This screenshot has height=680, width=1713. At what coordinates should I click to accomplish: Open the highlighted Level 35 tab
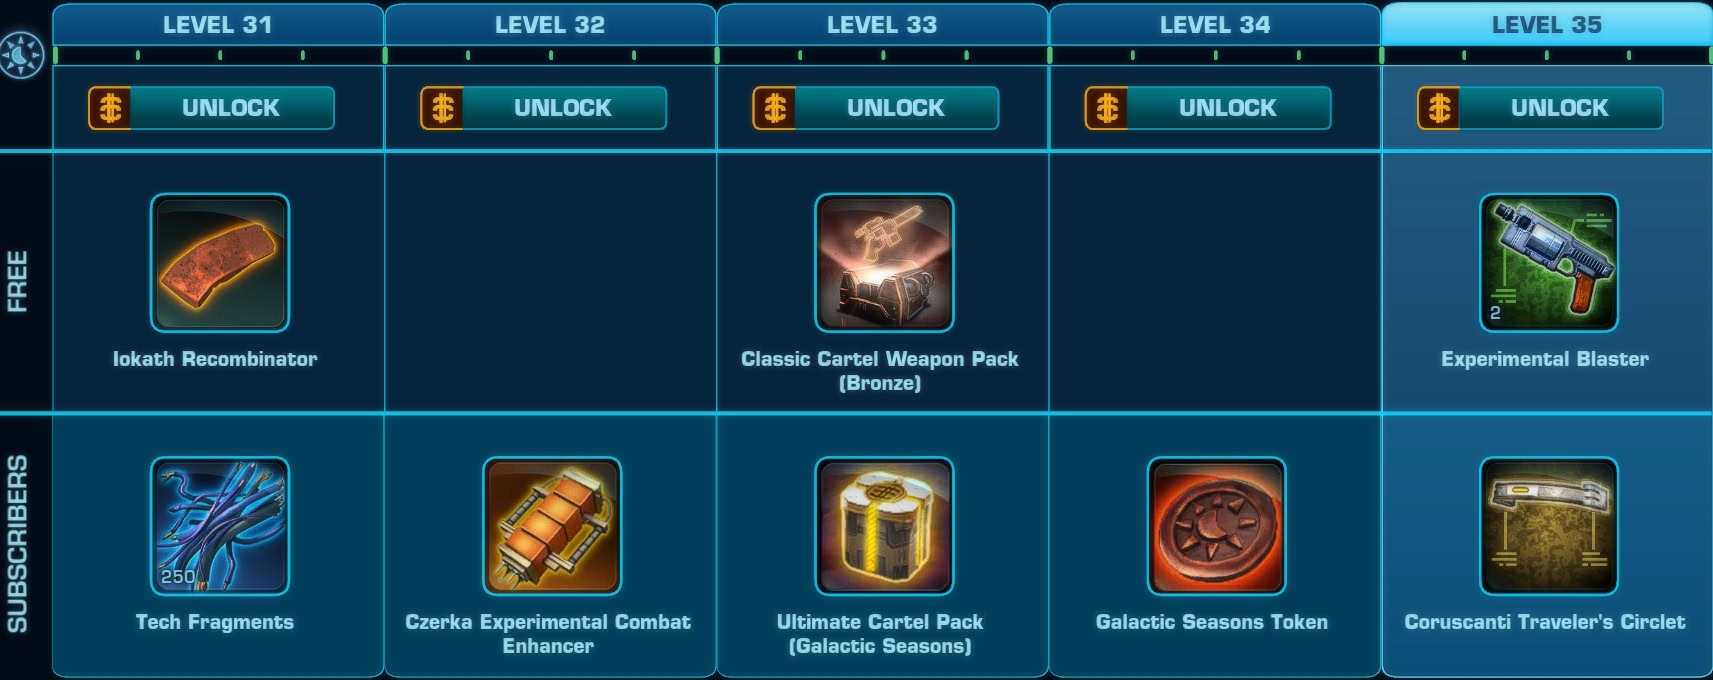[1546, 24]
